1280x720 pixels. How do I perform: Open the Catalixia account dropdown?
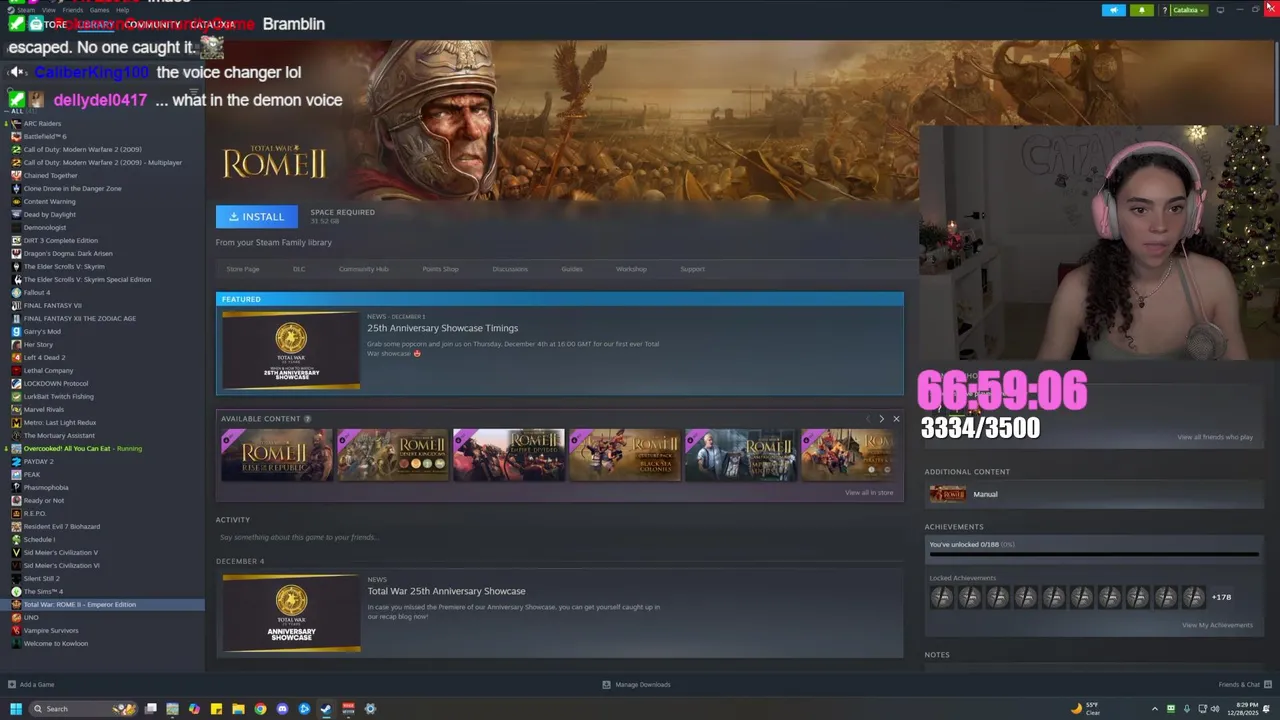[x=1188, y=10]
